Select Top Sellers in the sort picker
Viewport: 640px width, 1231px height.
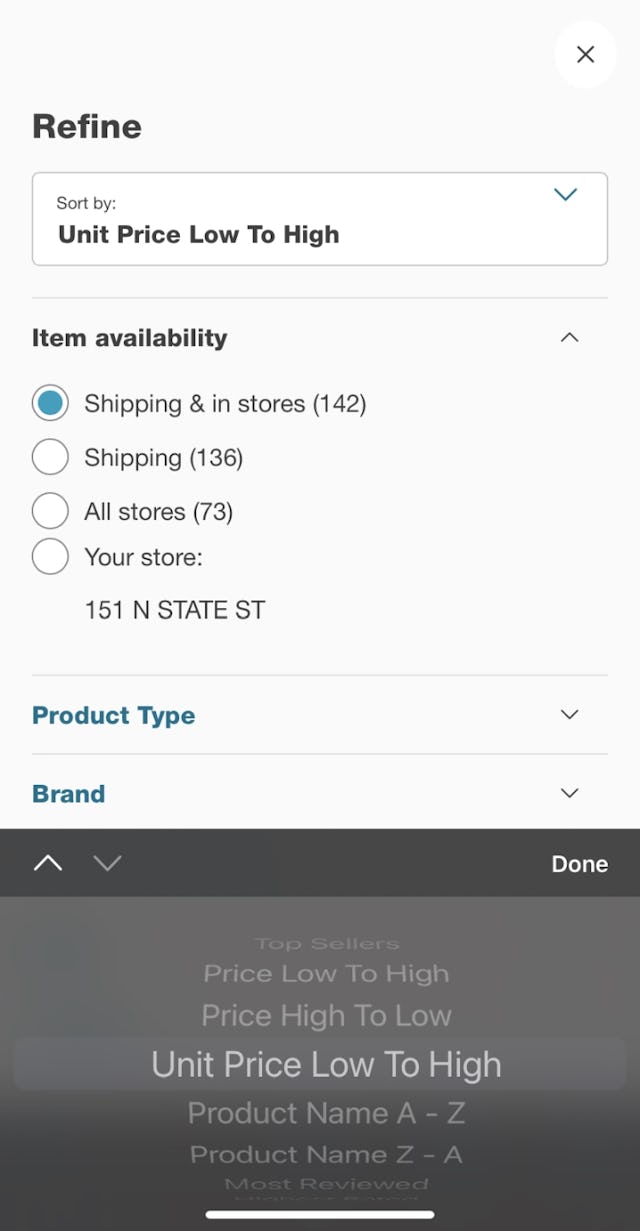point(326,942)
